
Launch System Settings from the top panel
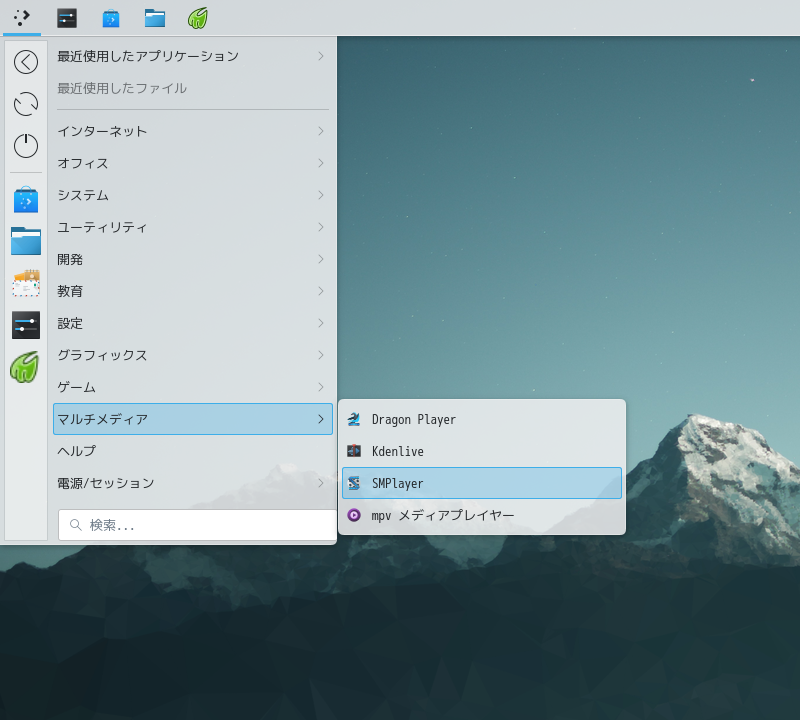[67, 18]
